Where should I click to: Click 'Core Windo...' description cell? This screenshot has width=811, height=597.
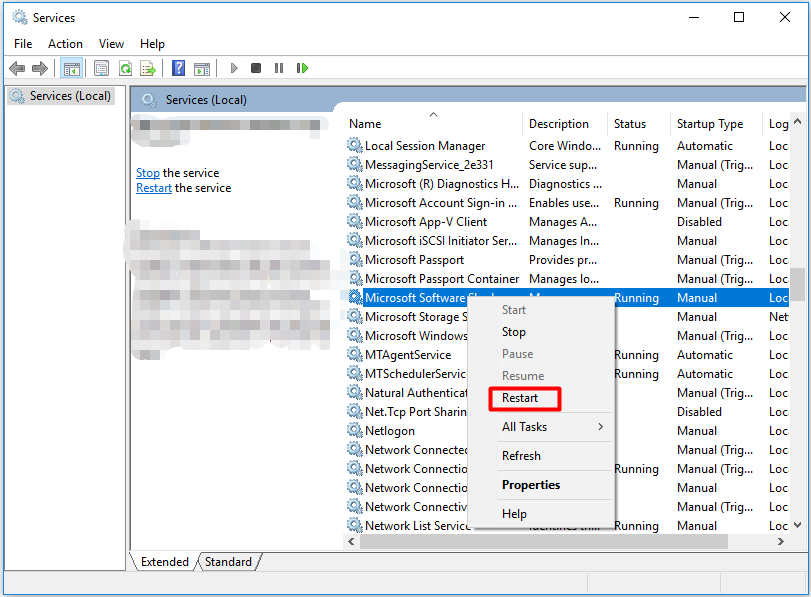coord(564,146)
